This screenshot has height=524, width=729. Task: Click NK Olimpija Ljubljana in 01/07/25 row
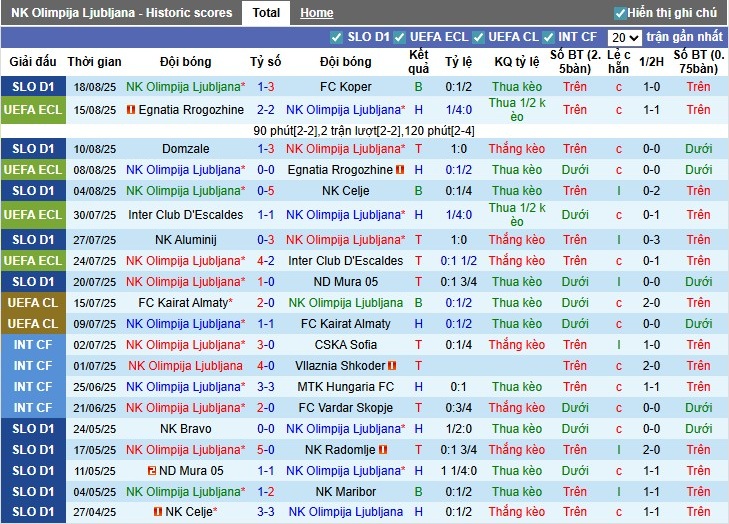tap(186, 366)
